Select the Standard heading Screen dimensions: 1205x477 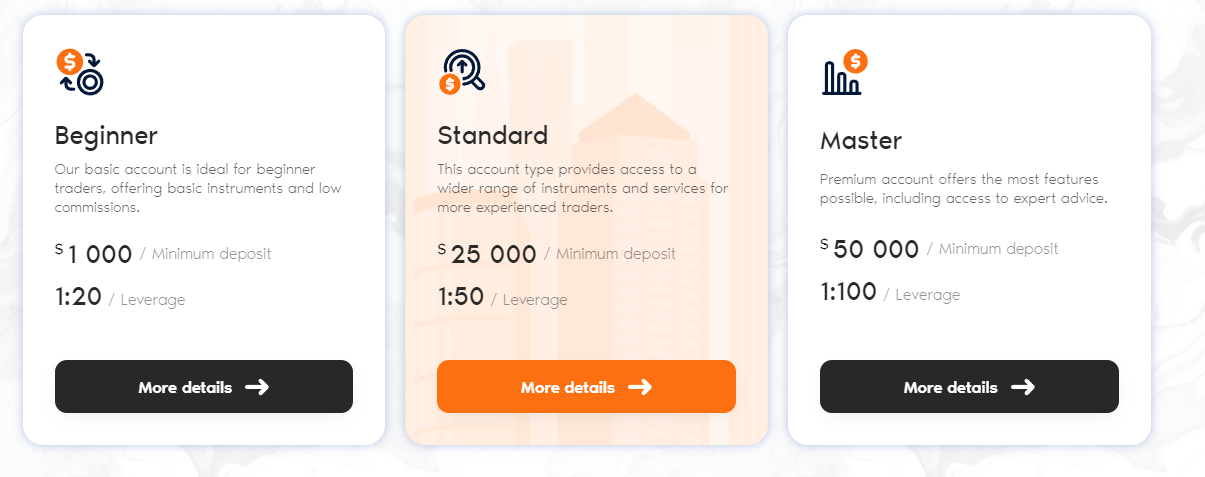click(x=493, y=135)
